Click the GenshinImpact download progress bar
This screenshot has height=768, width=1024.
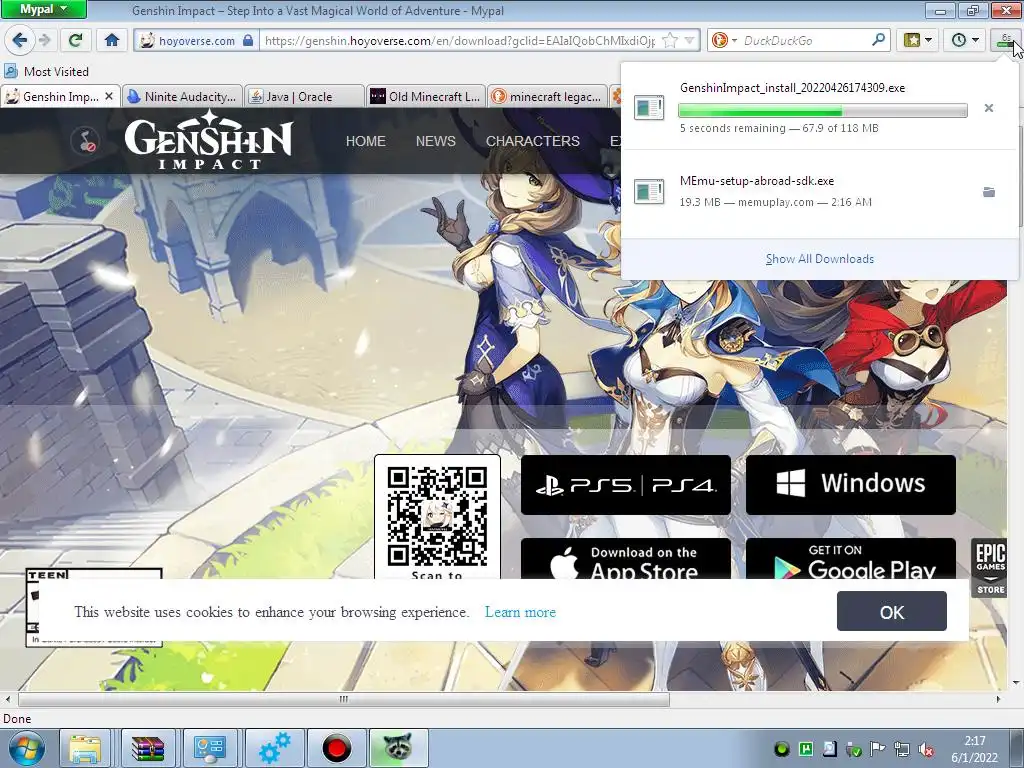pyautogui.click(x=823, y=110)
